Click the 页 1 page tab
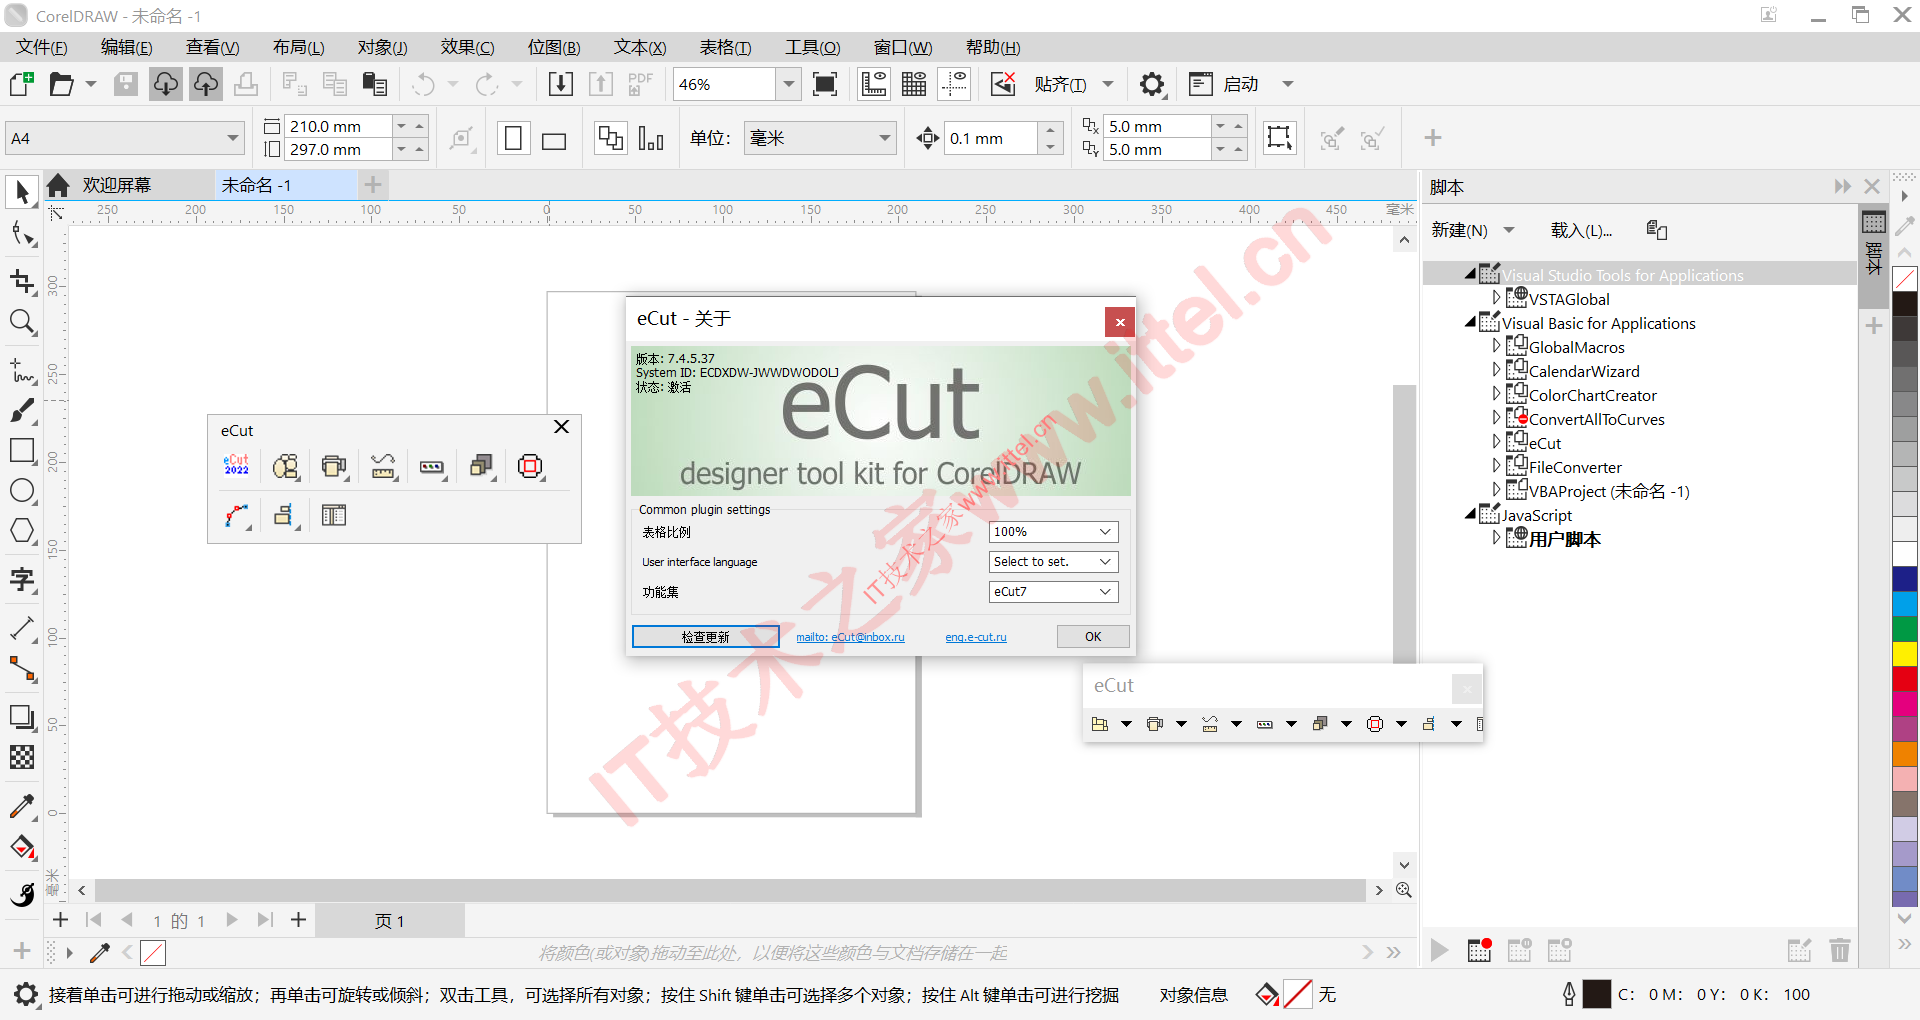The image size is (1920, 1020). tap(390, 921)
